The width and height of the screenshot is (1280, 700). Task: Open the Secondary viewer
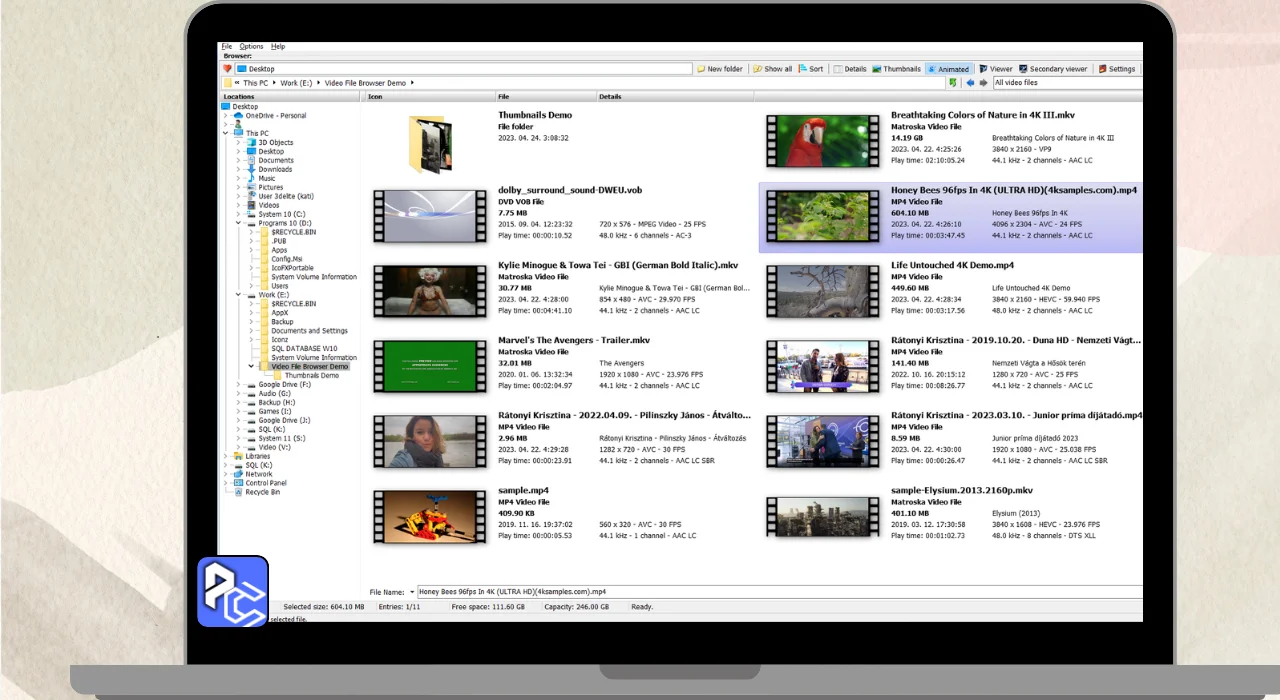(1052, 69)
